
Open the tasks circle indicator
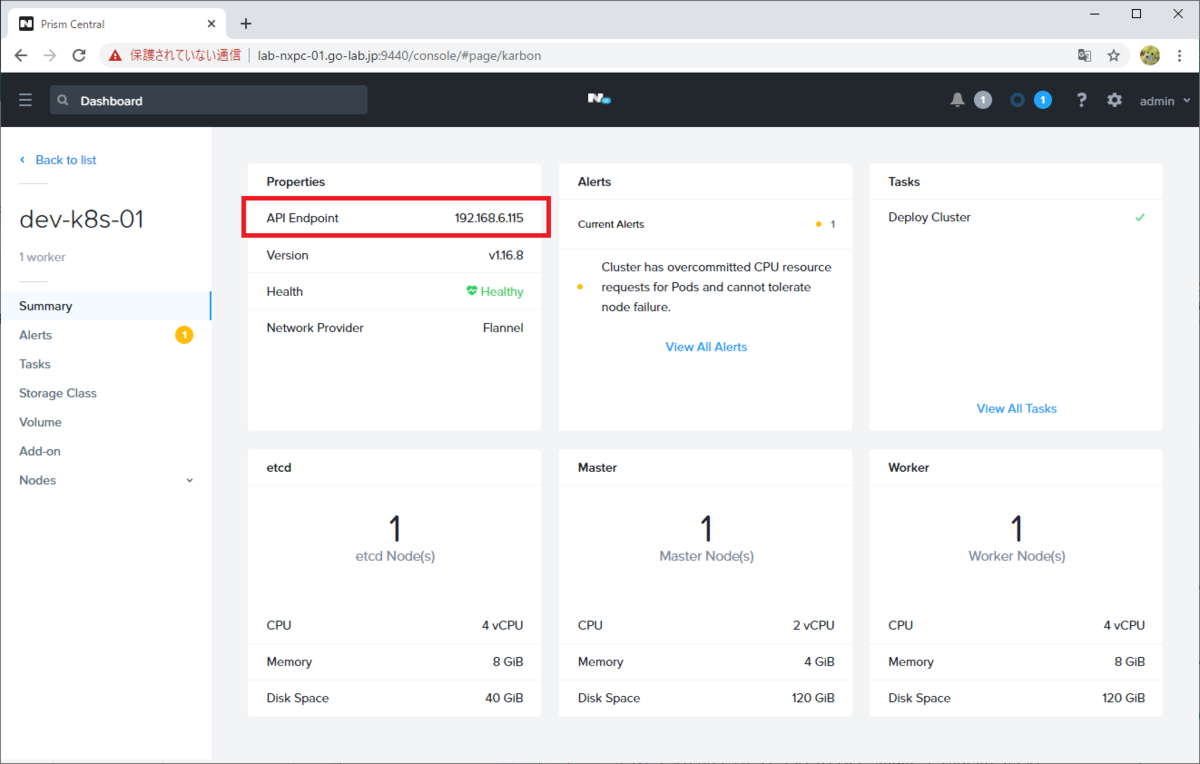[x=1017, y=100]
